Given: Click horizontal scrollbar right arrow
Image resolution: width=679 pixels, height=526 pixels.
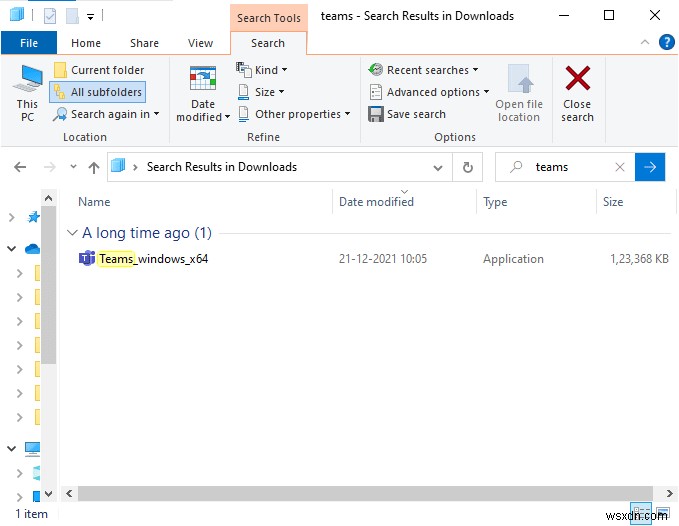Looking at the screenshot, I should click(x=669, y=494).
